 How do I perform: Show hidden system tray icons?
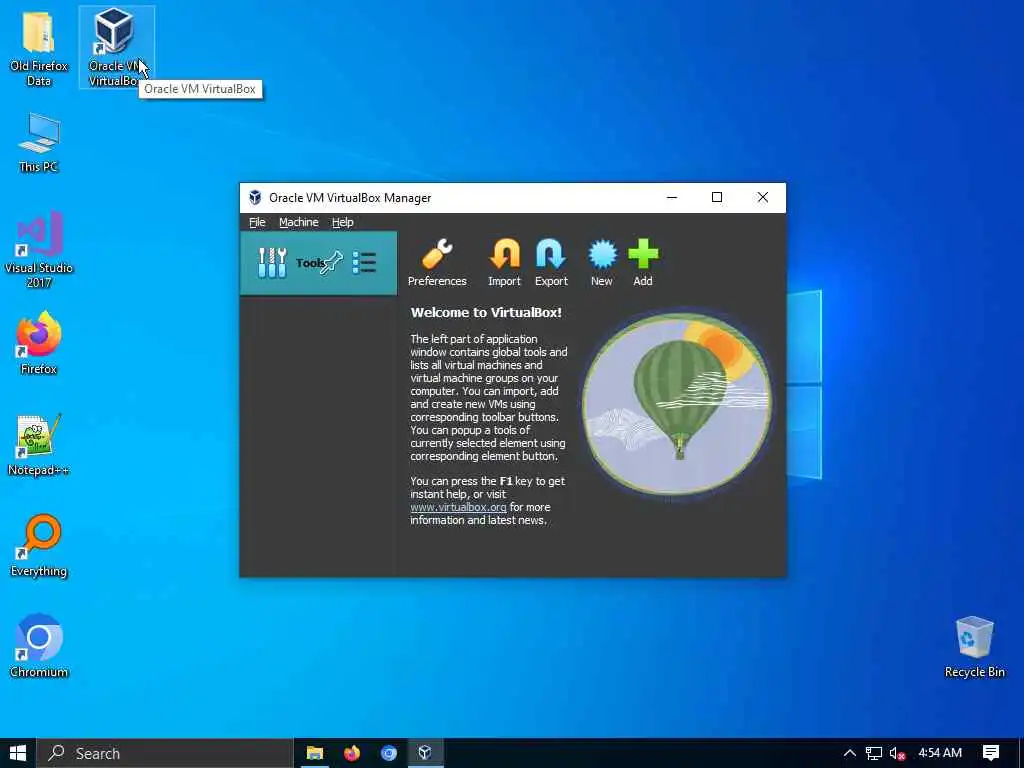click(x=850, y=753)
